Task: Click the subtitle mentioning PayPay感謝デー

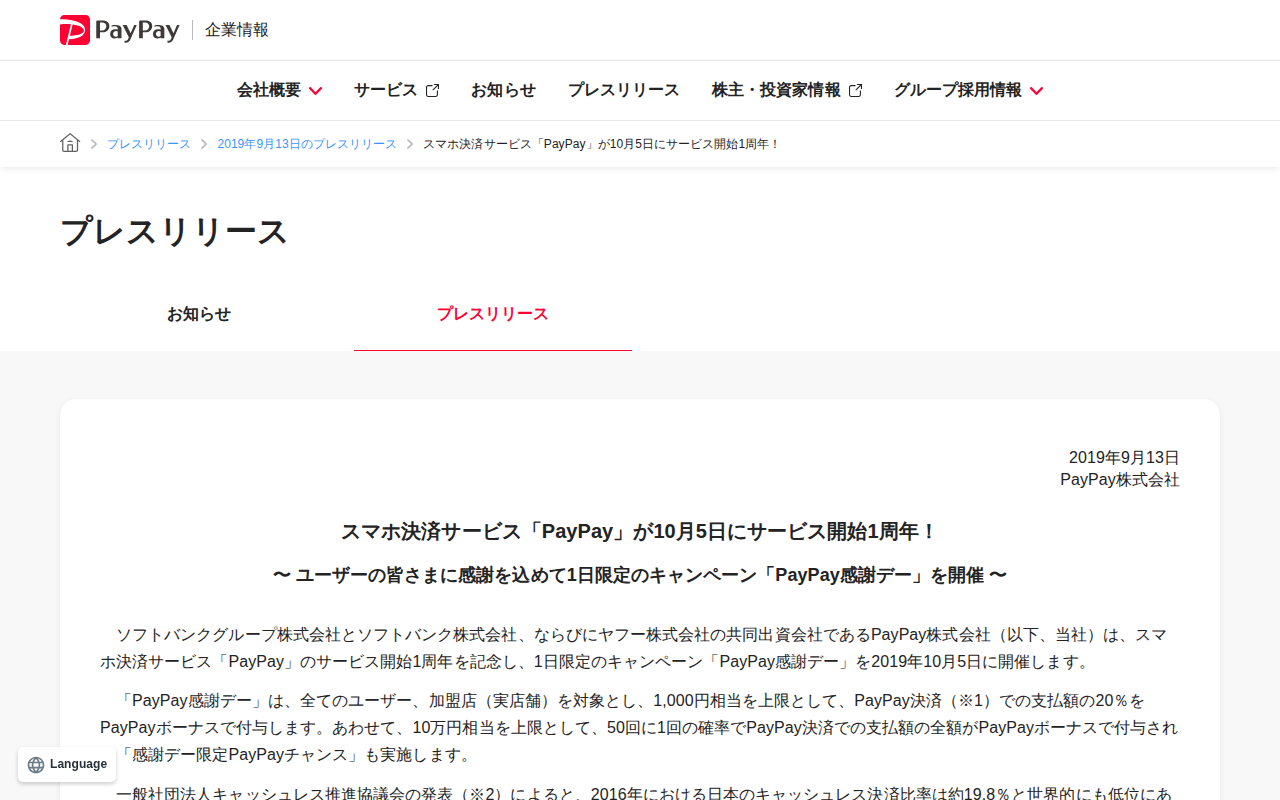Action: tap(640, 575)
